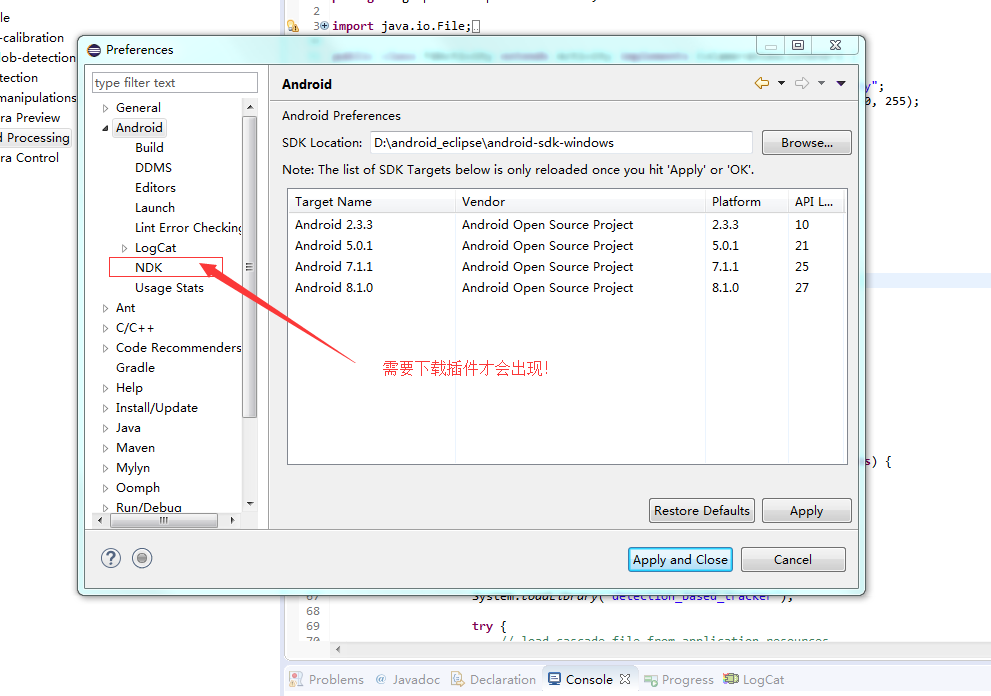Expand the LogCat tree node
This screenshot has height=696, width=991.
(x=125, y=248)
